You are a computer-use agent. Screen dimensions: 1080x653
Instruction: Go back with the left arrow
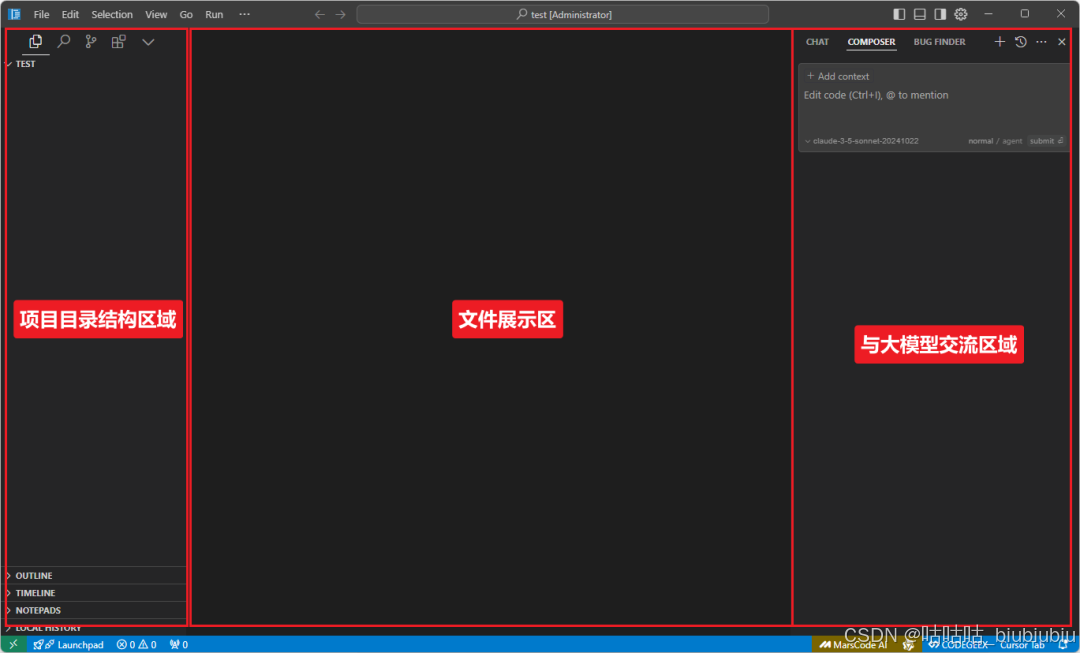[320, 14]
